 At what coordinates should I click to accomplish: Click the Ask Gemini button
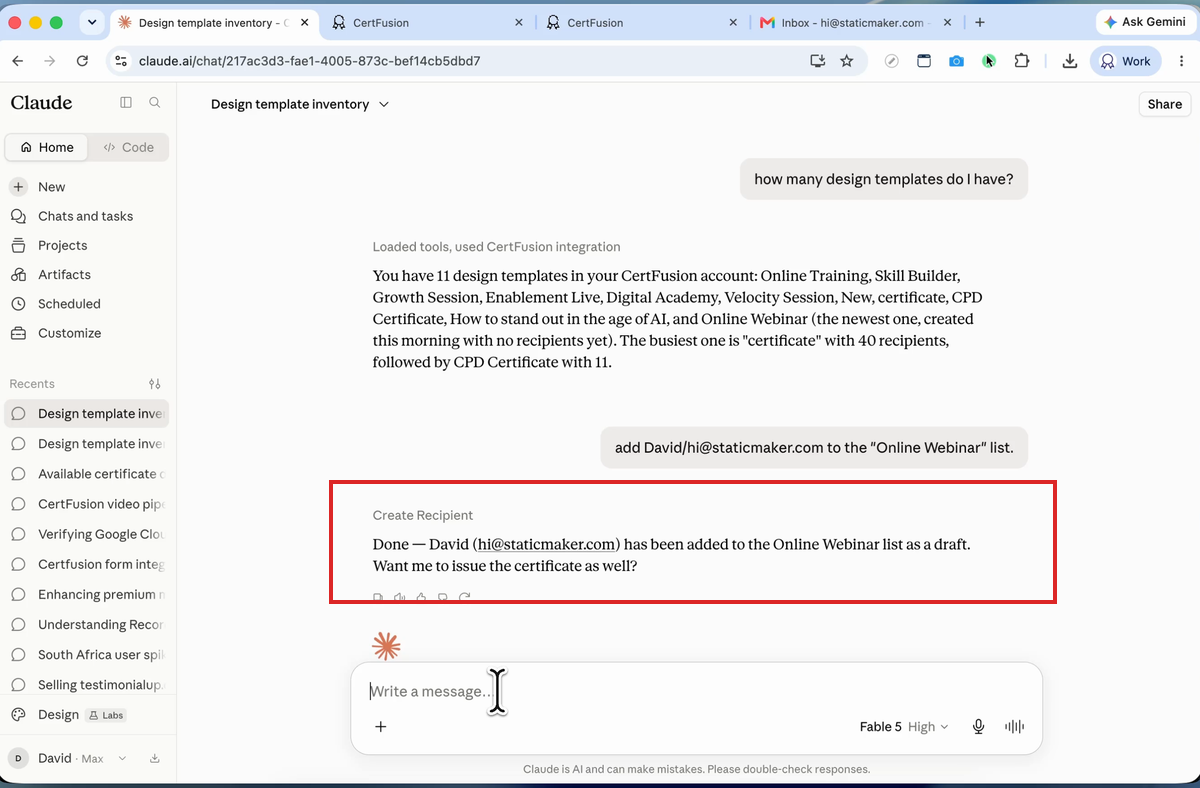coord(1146,22)
